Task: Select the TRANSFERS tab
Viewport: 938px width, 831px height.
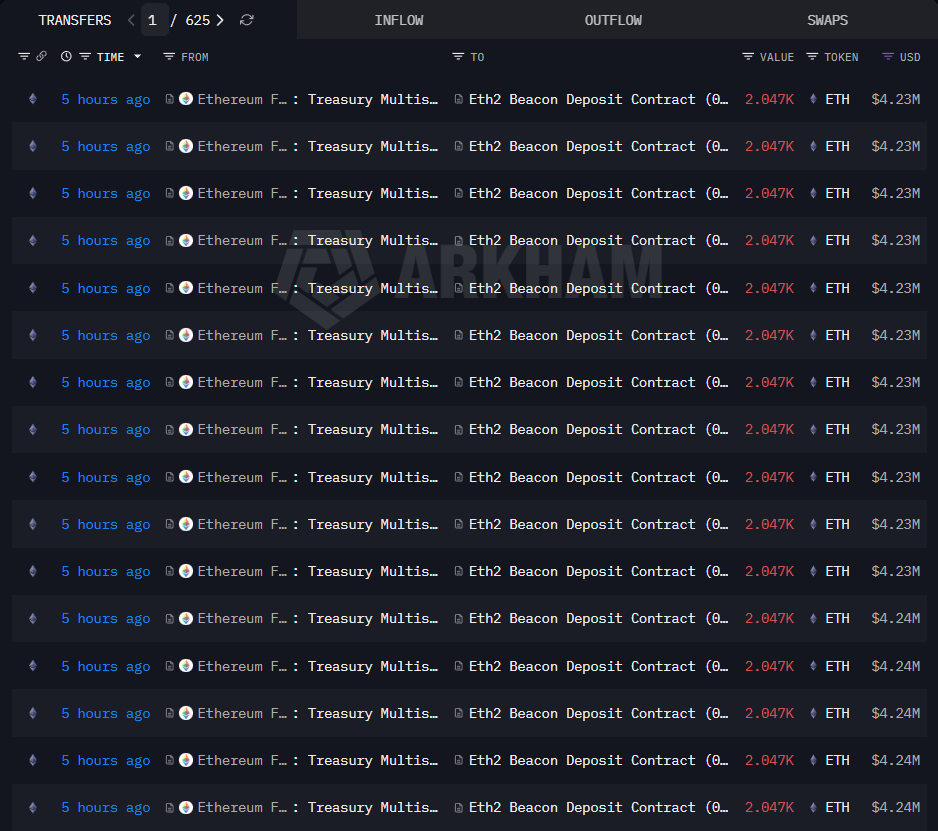Action: click(x=75, y=20)
